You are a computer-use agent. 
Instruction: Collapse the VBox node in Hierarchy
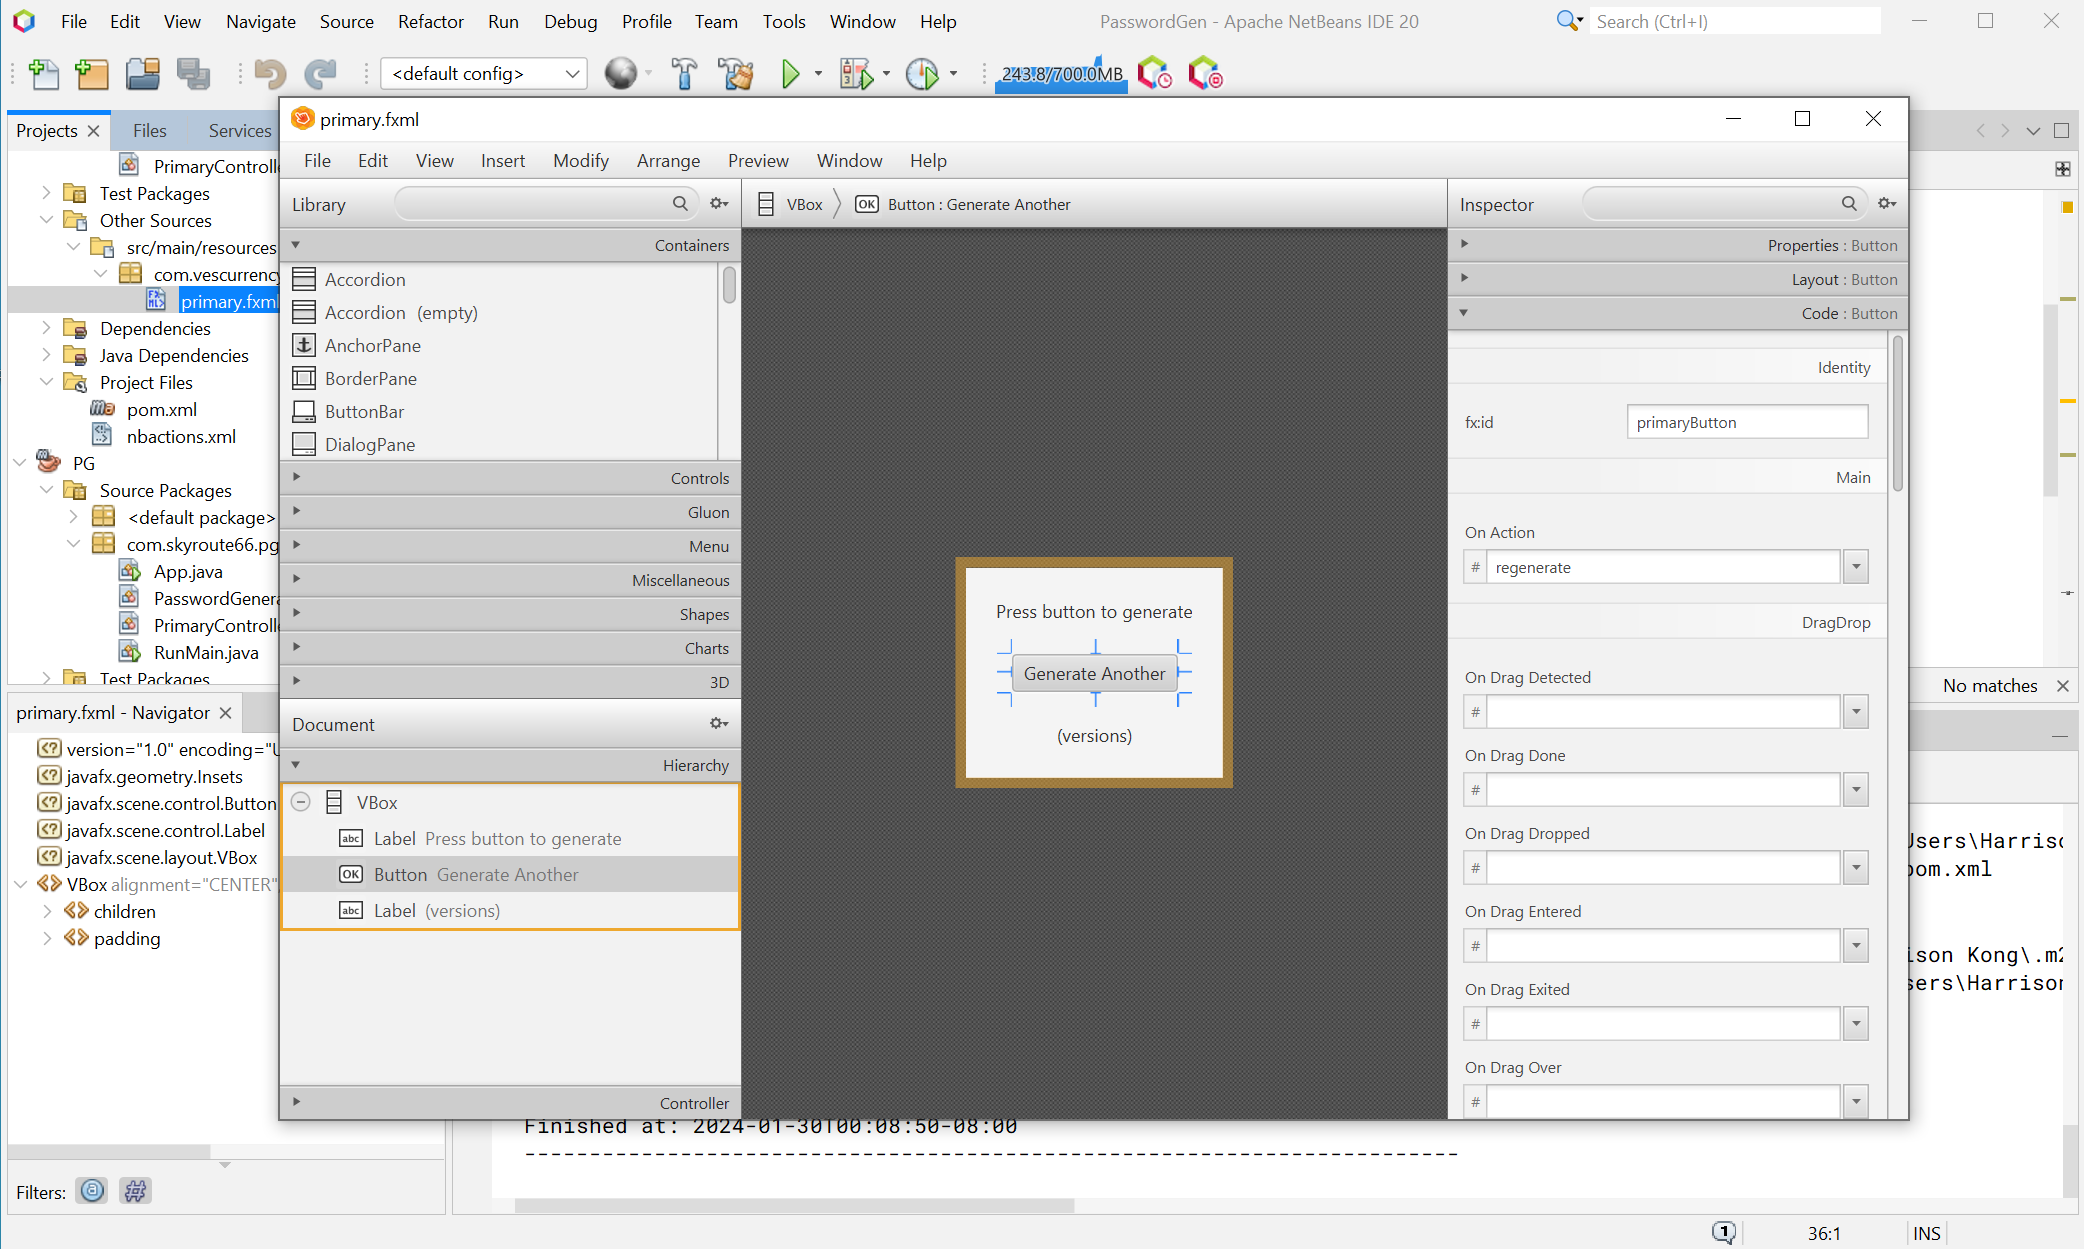click(301, 802)
